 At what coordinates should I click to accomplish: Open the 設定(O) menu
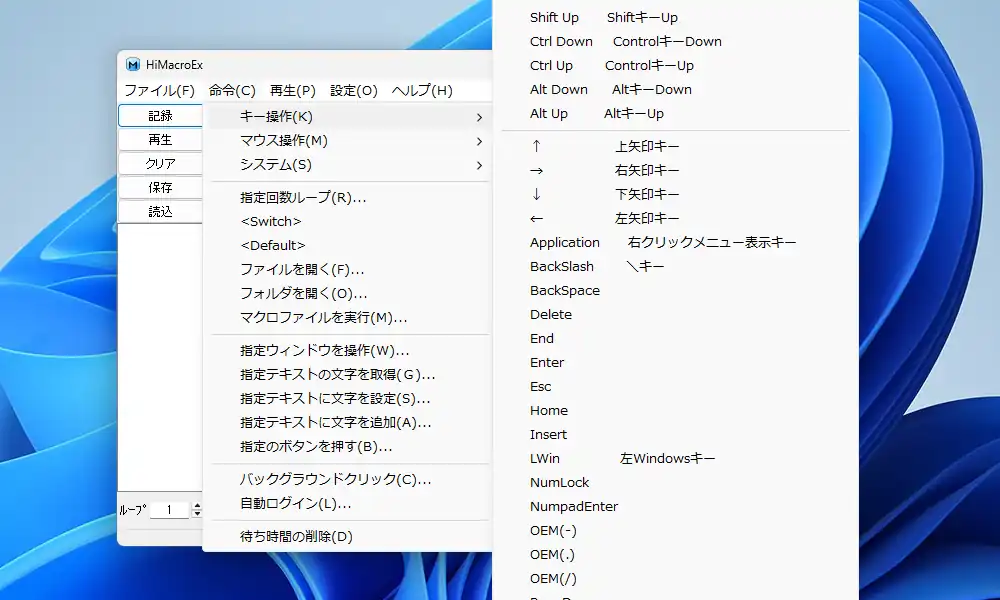click(x=353, y=90)
